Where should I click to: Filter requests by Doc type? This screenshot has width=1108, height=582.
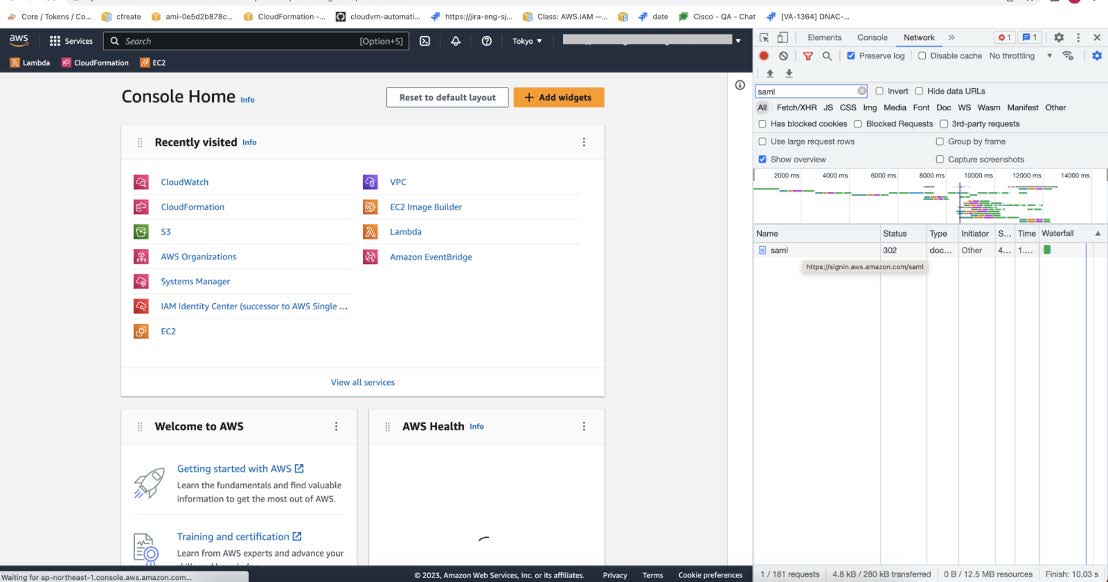click(943, 107)
